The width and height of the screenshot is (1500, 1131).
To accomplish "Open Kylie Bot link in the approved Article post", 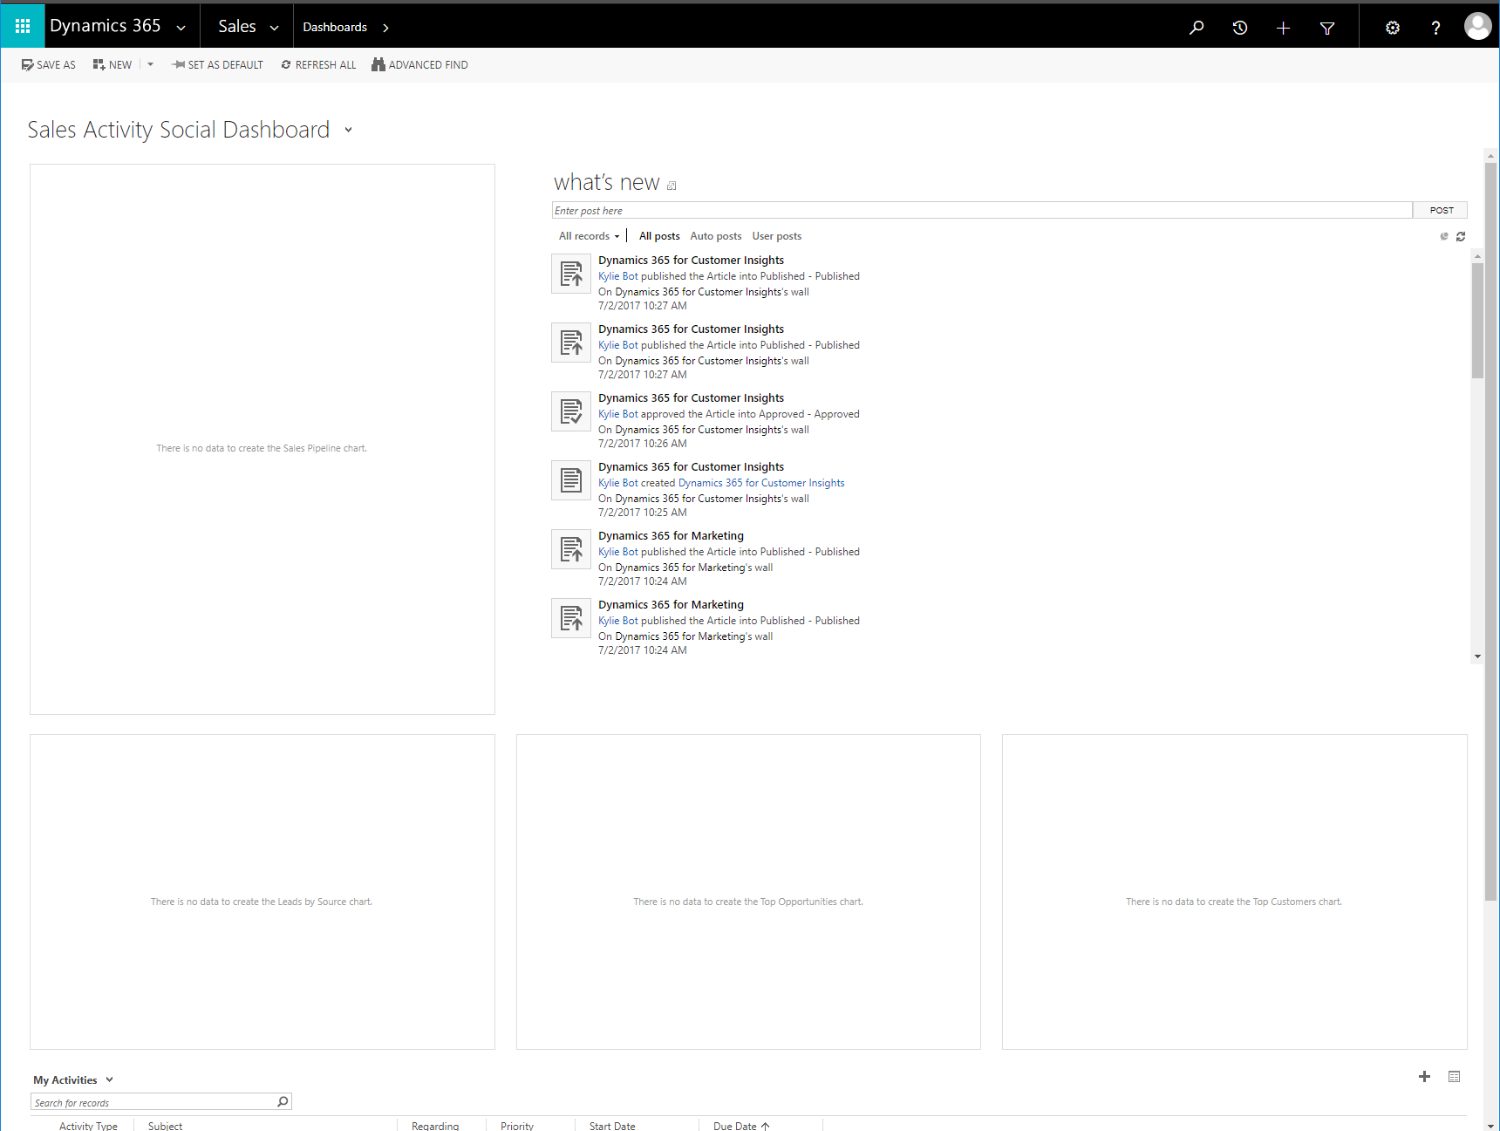I will (618, 414).
